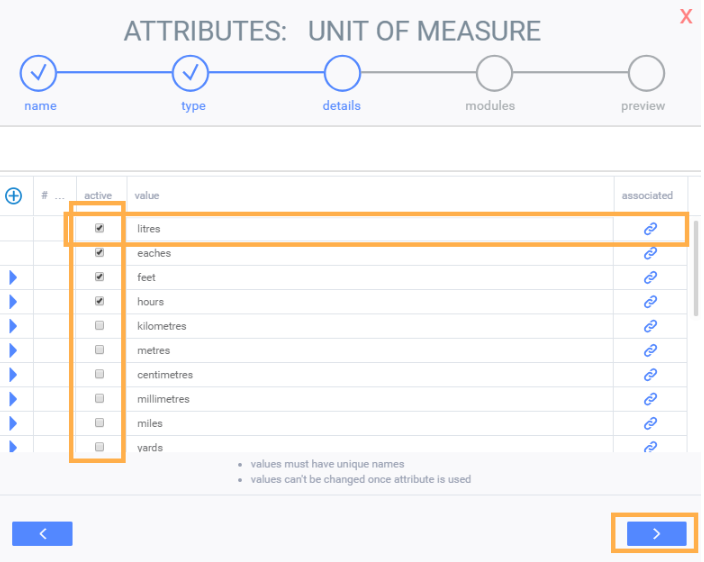Click the back arrow button
The height and width of the screenshot is (562, 704).
point(42,534)
